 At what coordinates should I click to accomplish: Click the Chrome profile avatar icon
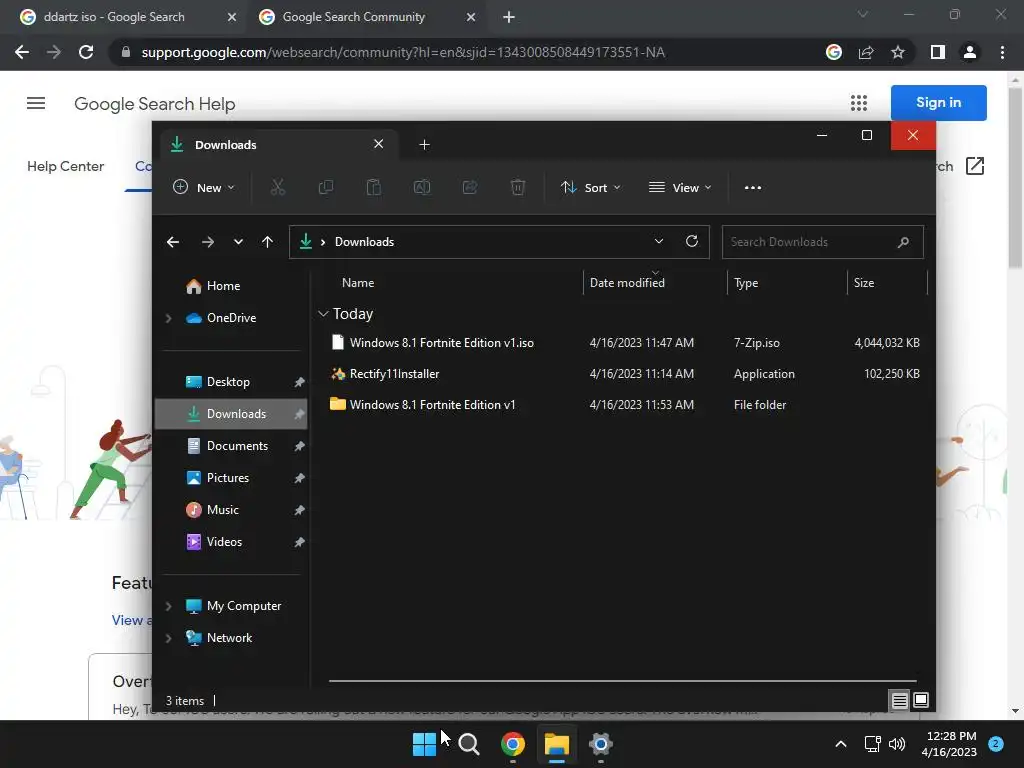pos(970,52)
